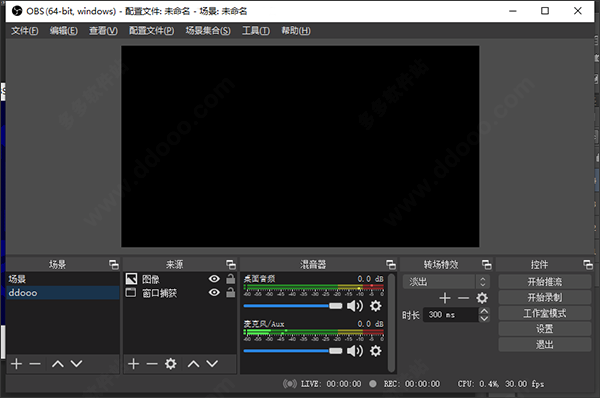Click the 开始录制 button
This screenshot has width=600, height=398.
coord(545,298)
